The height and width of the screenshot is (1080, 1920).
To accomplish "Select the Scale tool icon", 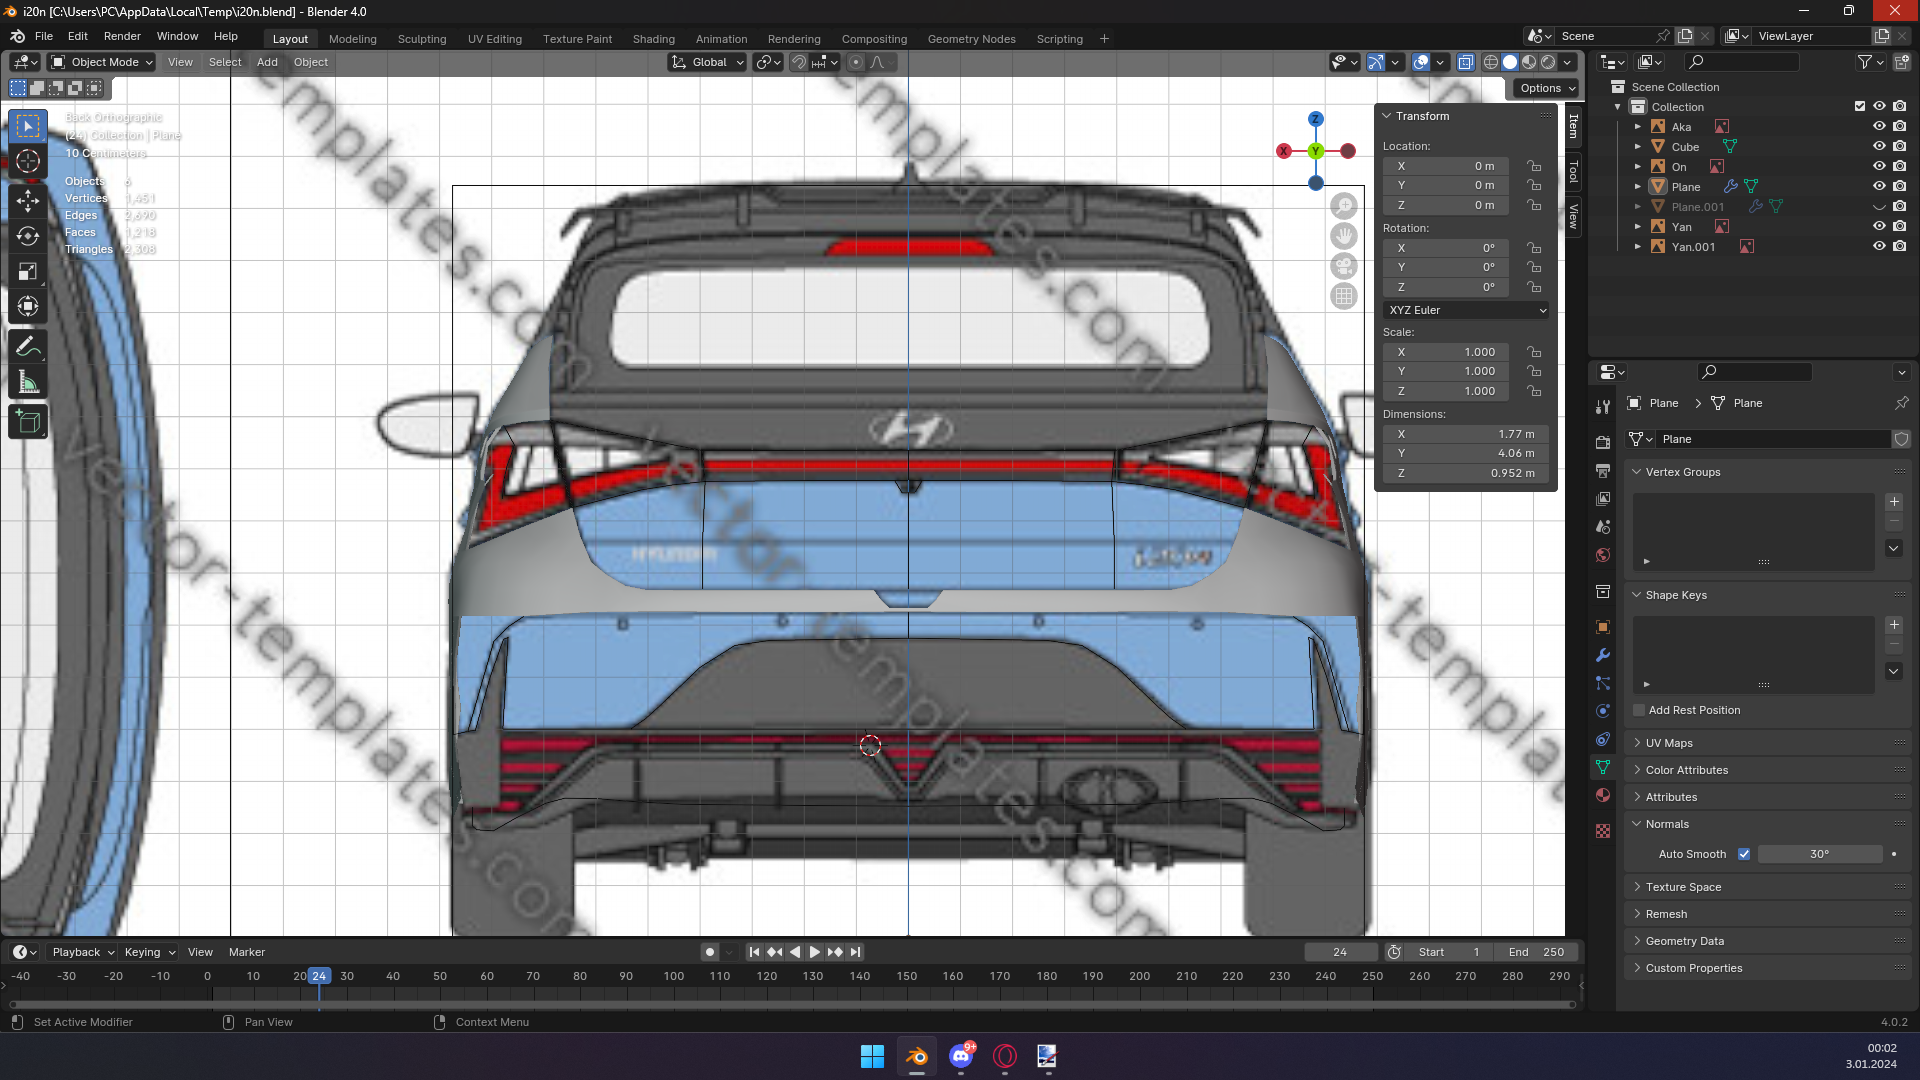I will (x=28, y=272).
